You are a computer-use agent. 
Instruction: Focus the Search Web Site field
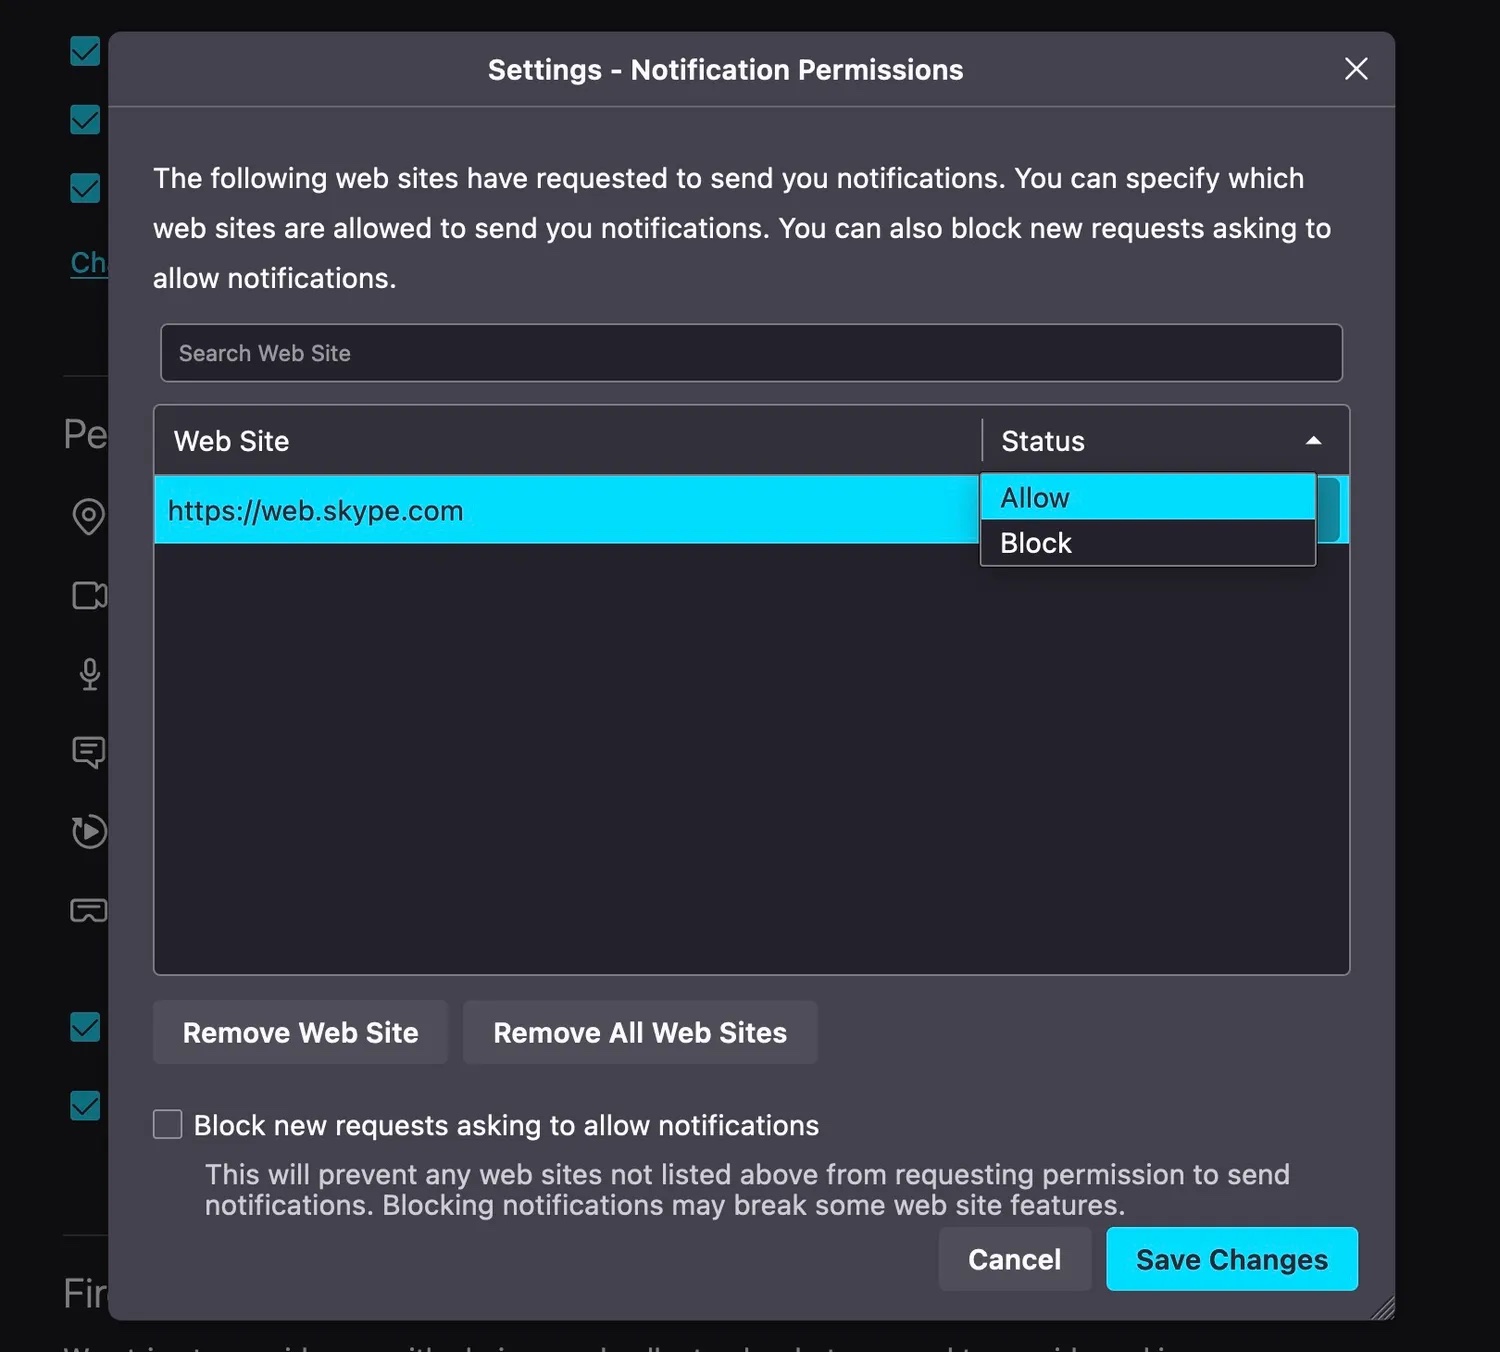750,353
